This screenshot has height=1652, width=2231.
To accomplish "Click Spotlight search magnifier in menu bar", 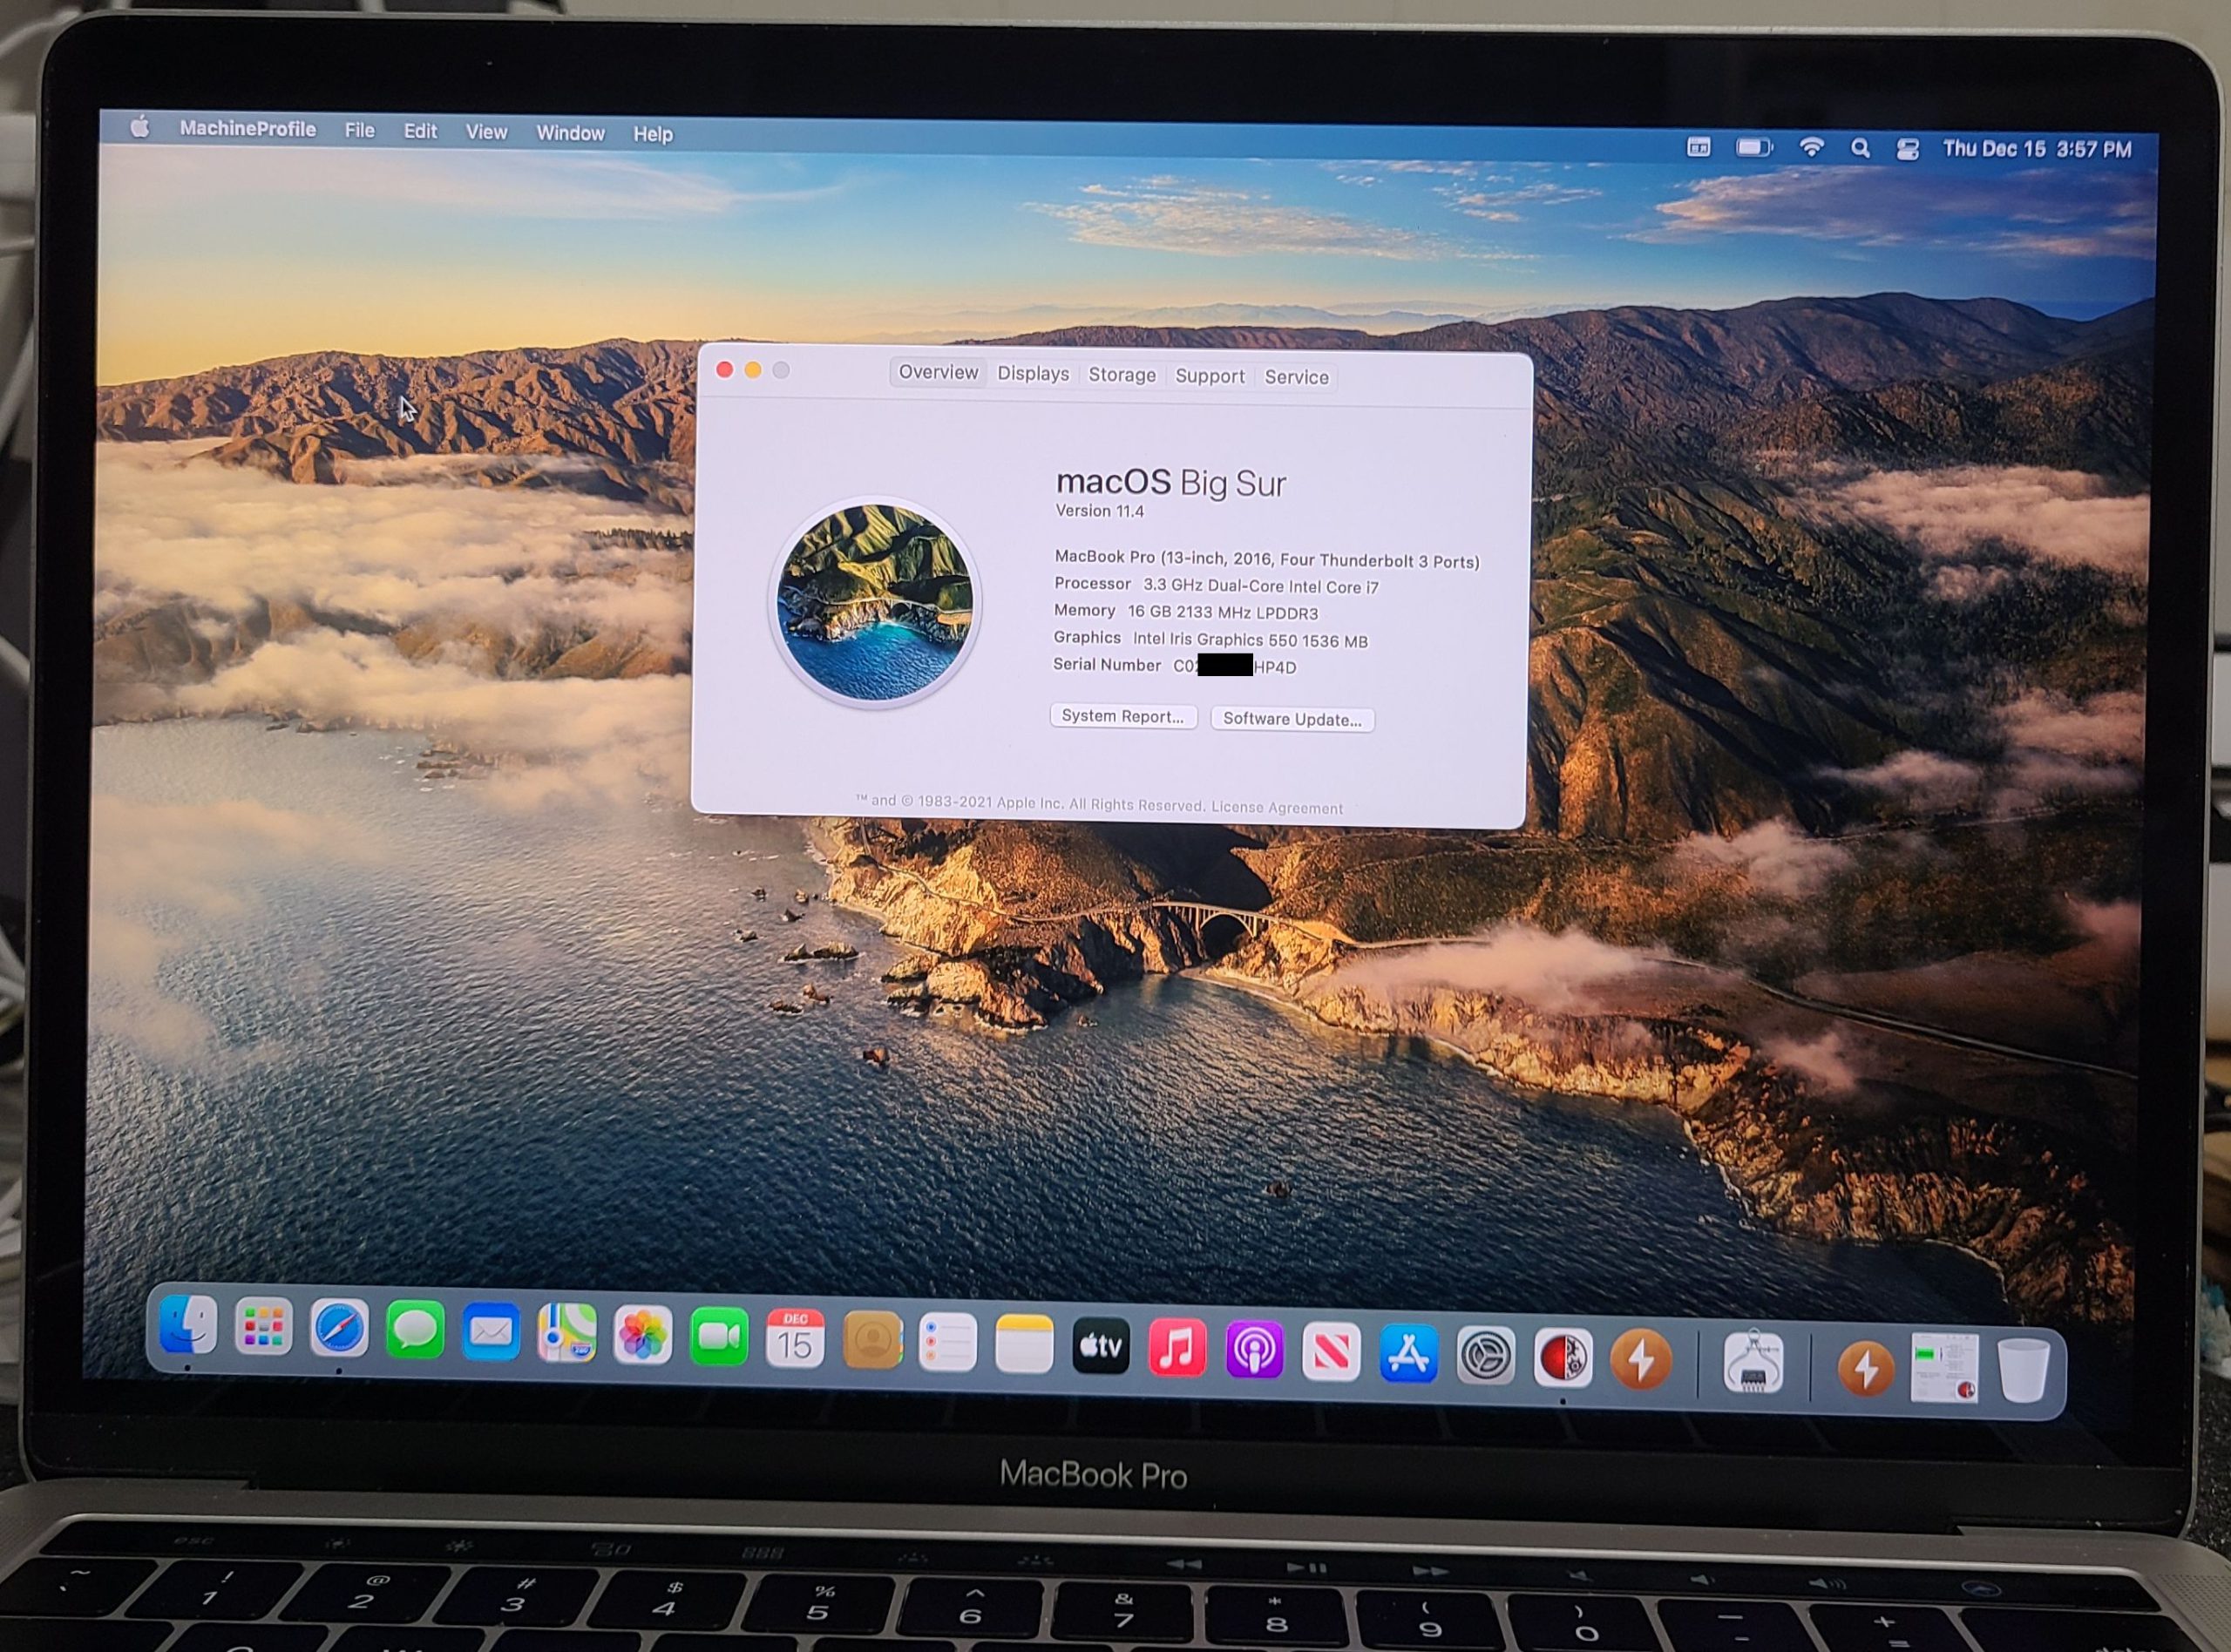I will pos(1860,148).
